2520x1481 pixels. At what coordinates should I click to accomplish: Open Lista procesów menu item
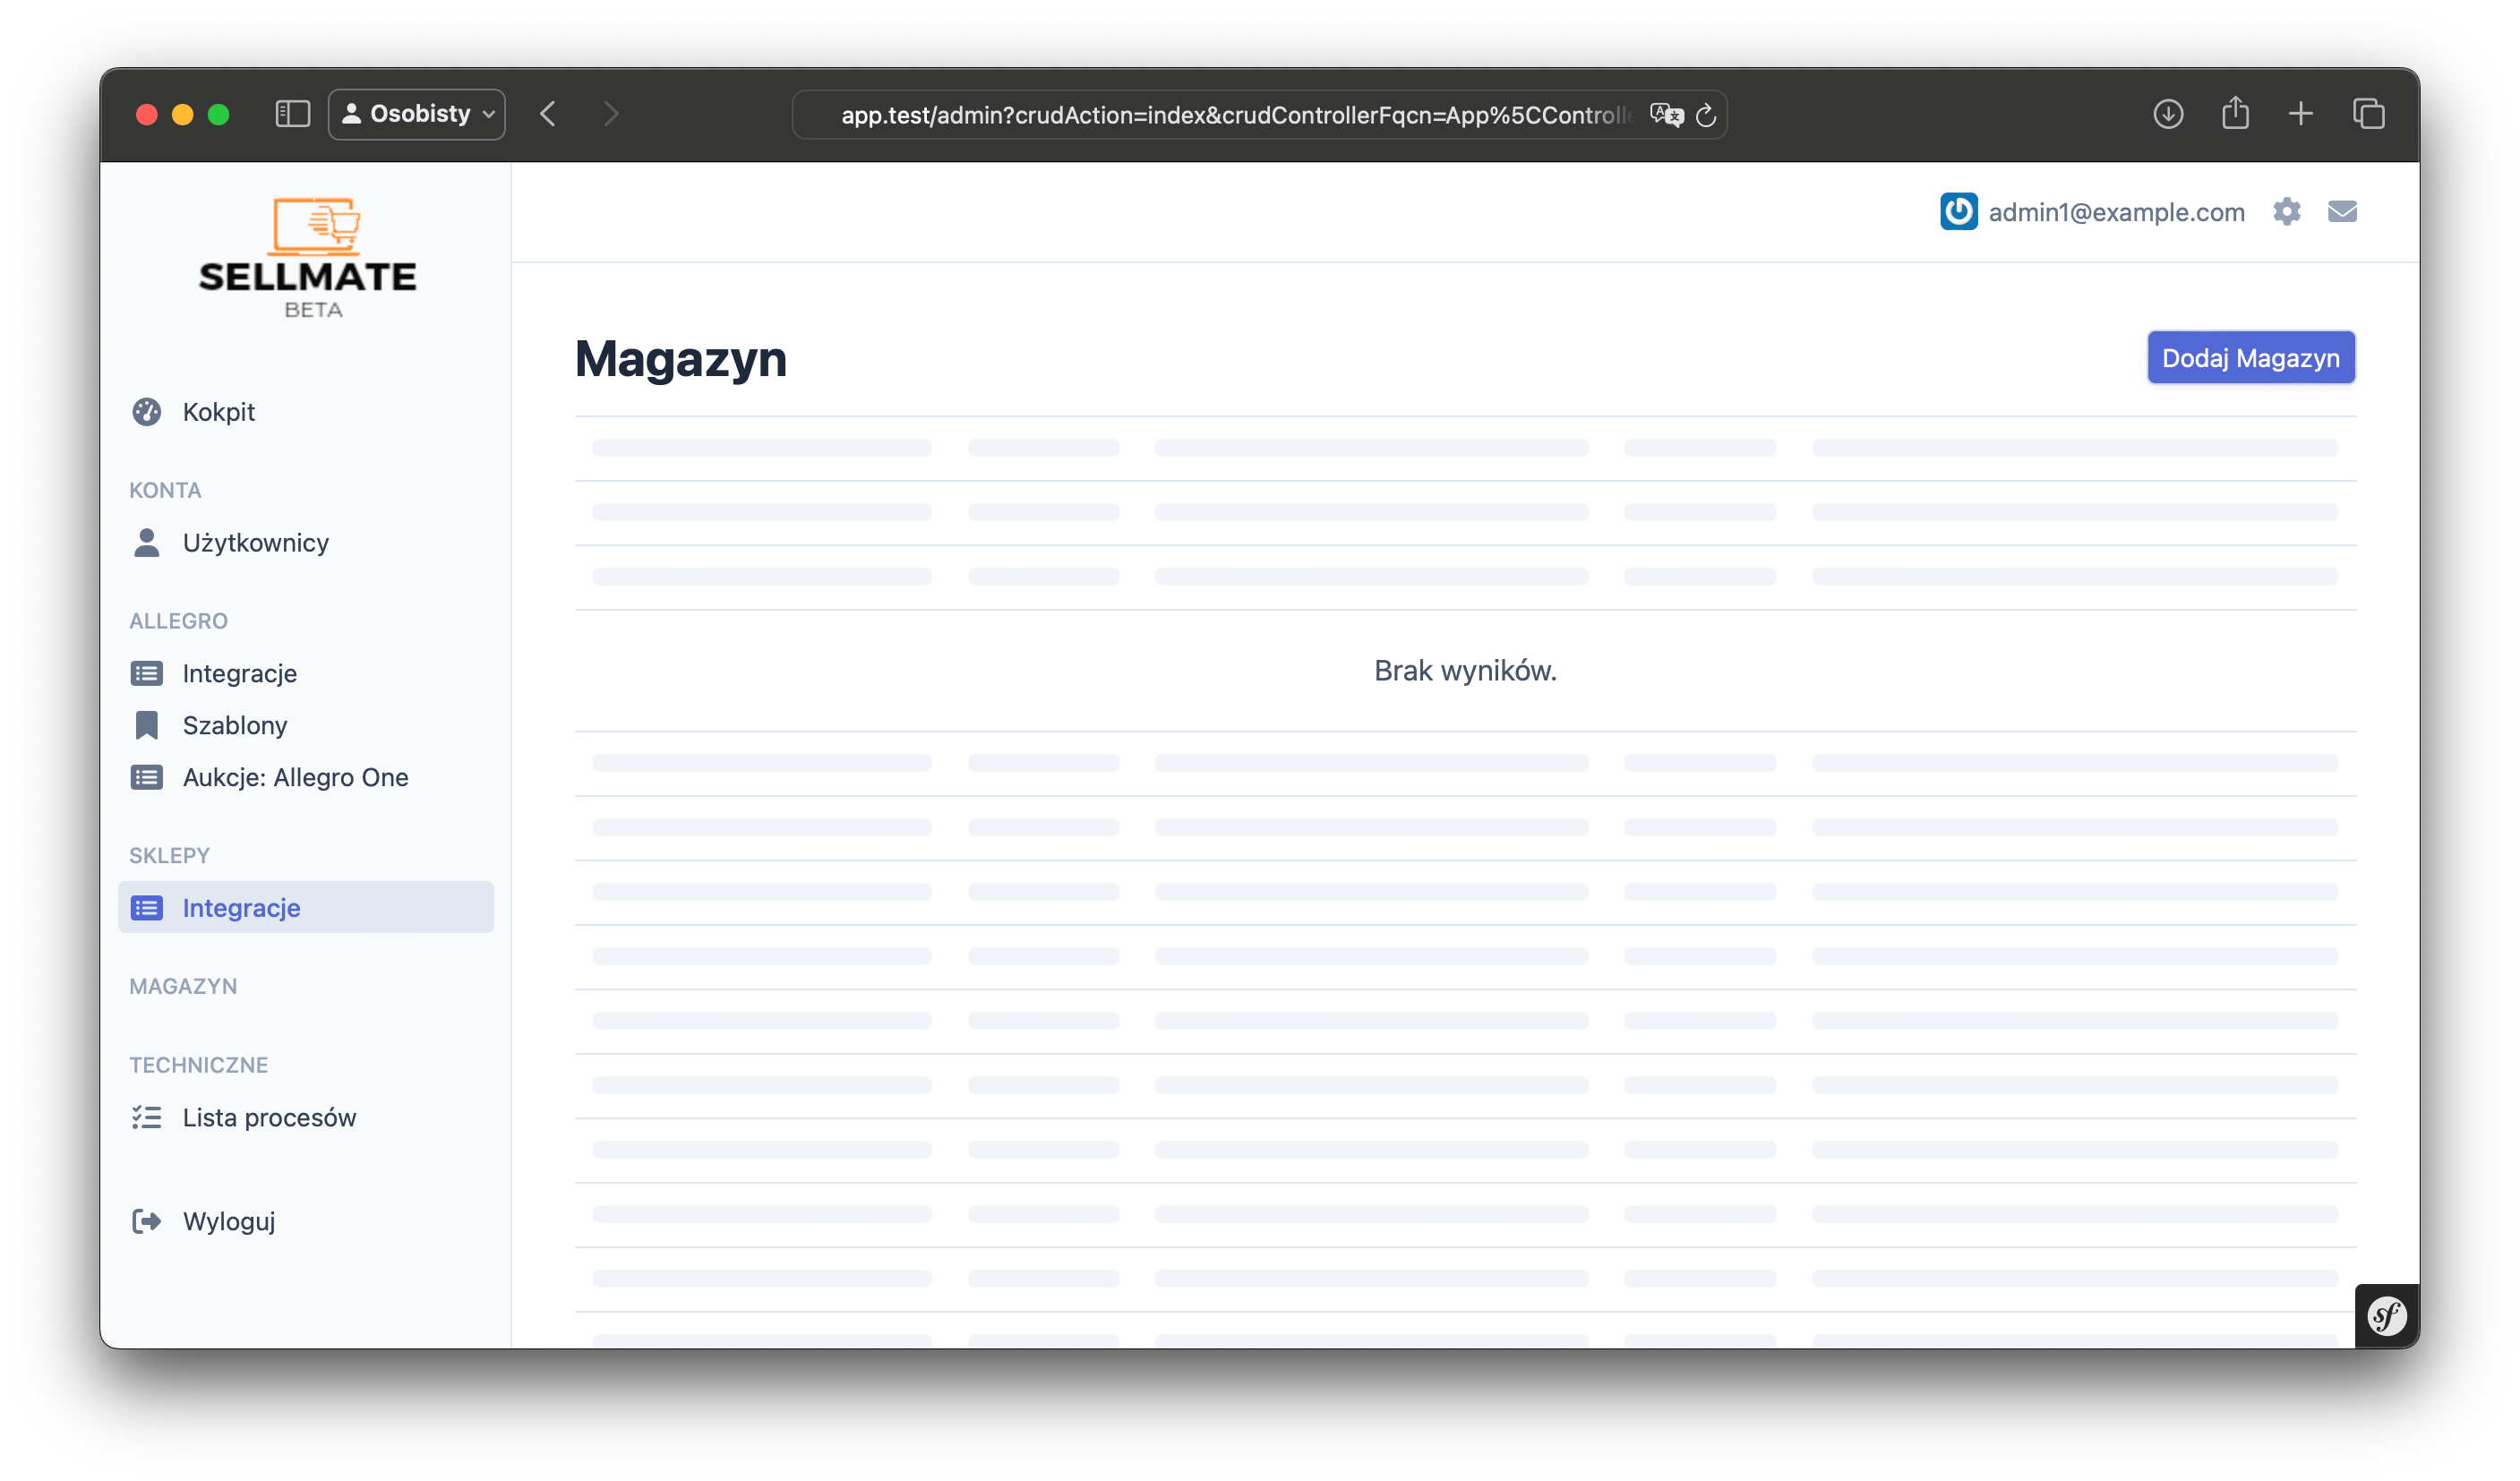tap(270, 1118)
